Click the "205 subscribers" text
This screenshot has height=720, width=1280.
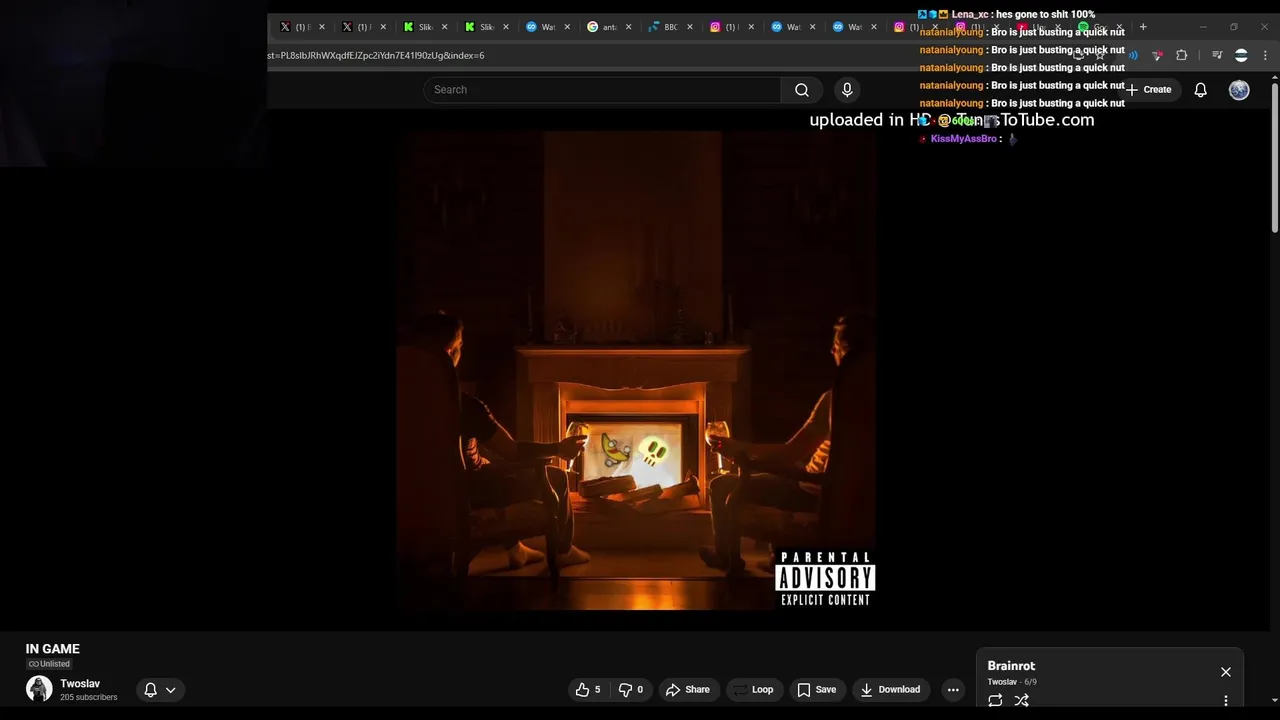(x=89, y=697)
